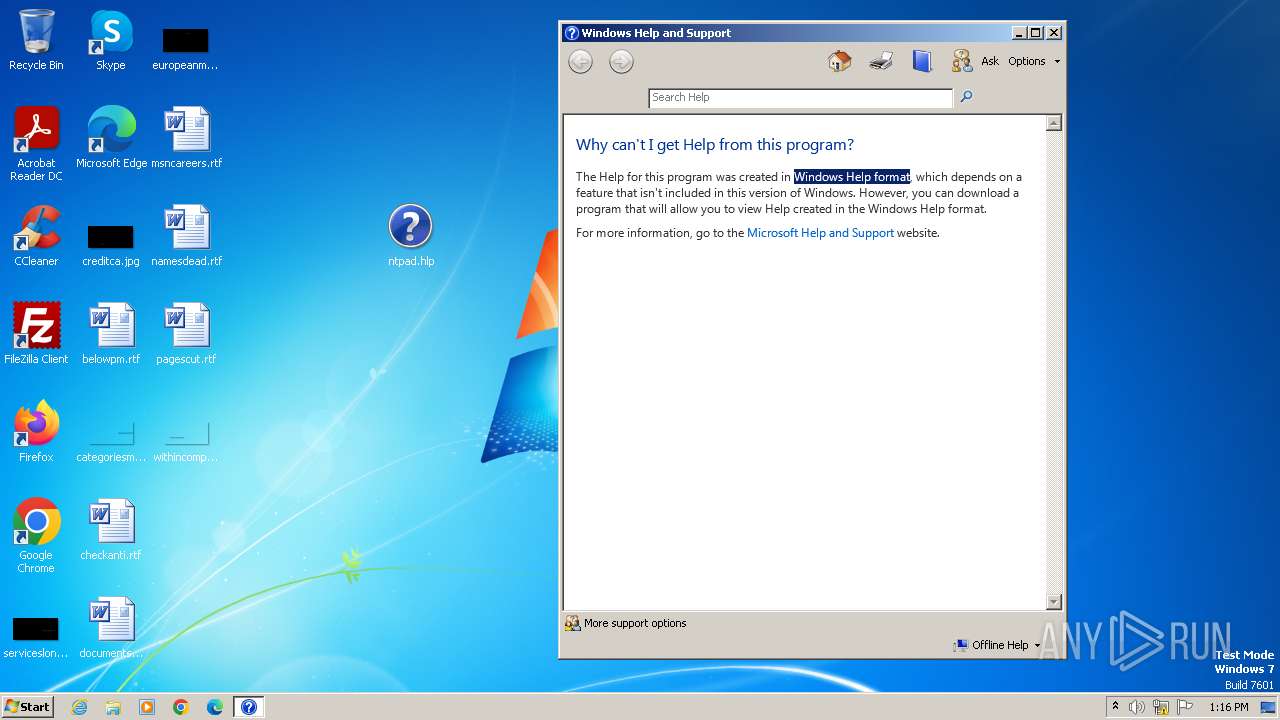Select the msncareers.rtf file
The width and height of the screenshot is (1280, 720).
(187, 138)
